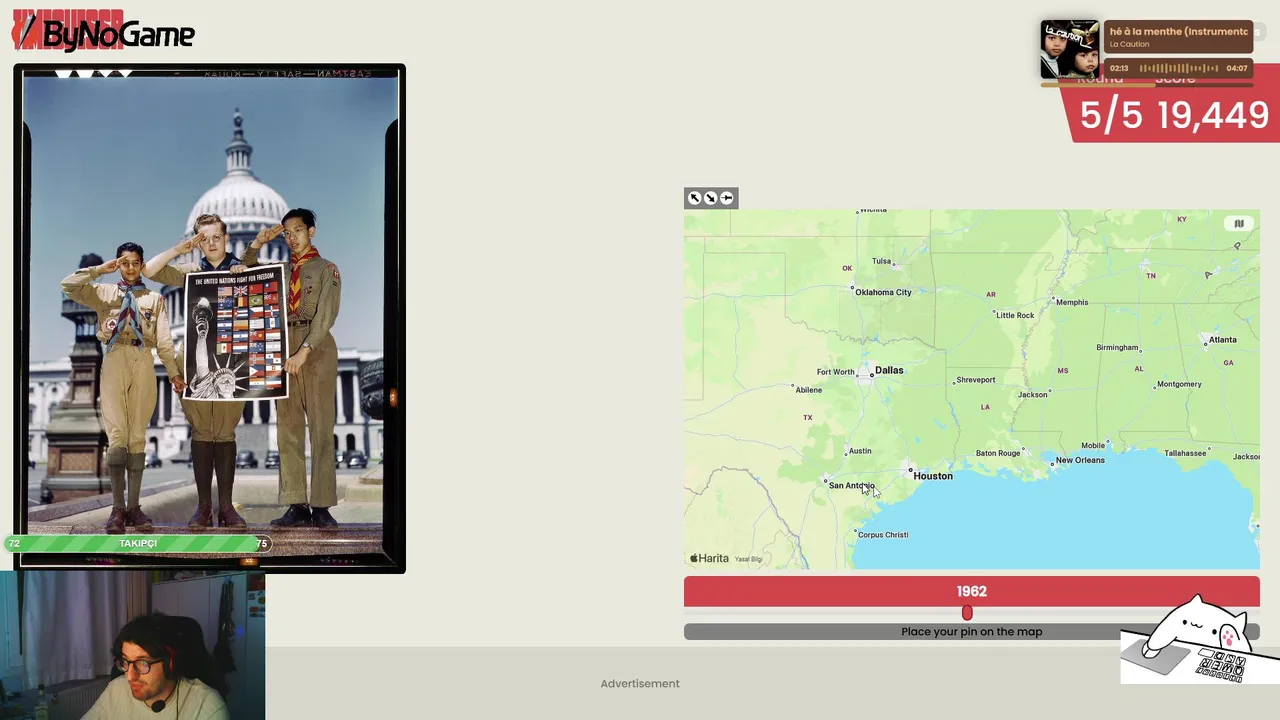Click the TAKİPÇİ follower goal bar
This screenshot has height=720, width=1280.
point(138,543)
